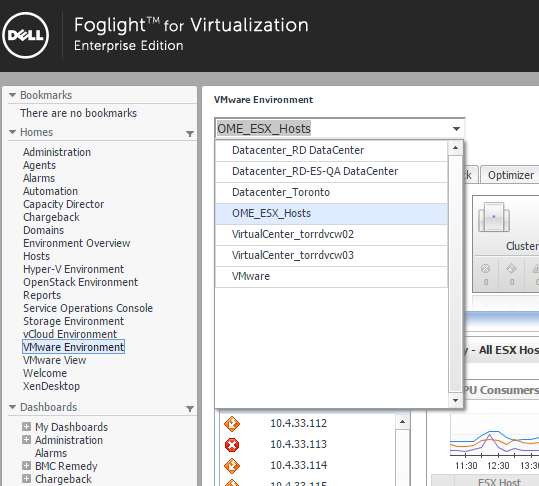Select host 10.4.33.113
Viewport: 539px width, 486px height.
(298, 444)
